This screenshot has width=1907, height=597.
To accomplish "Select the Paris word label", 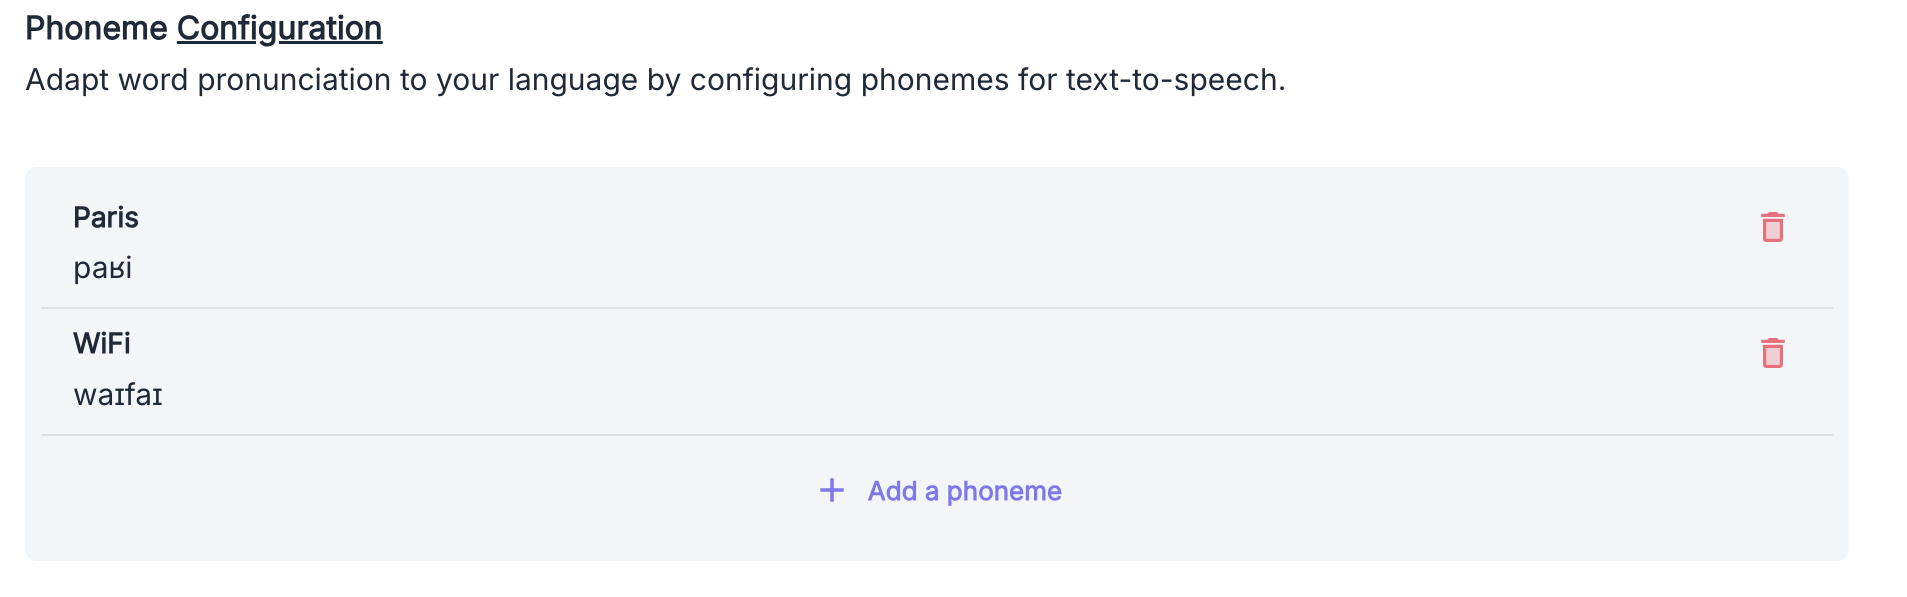I will point(105,217).
